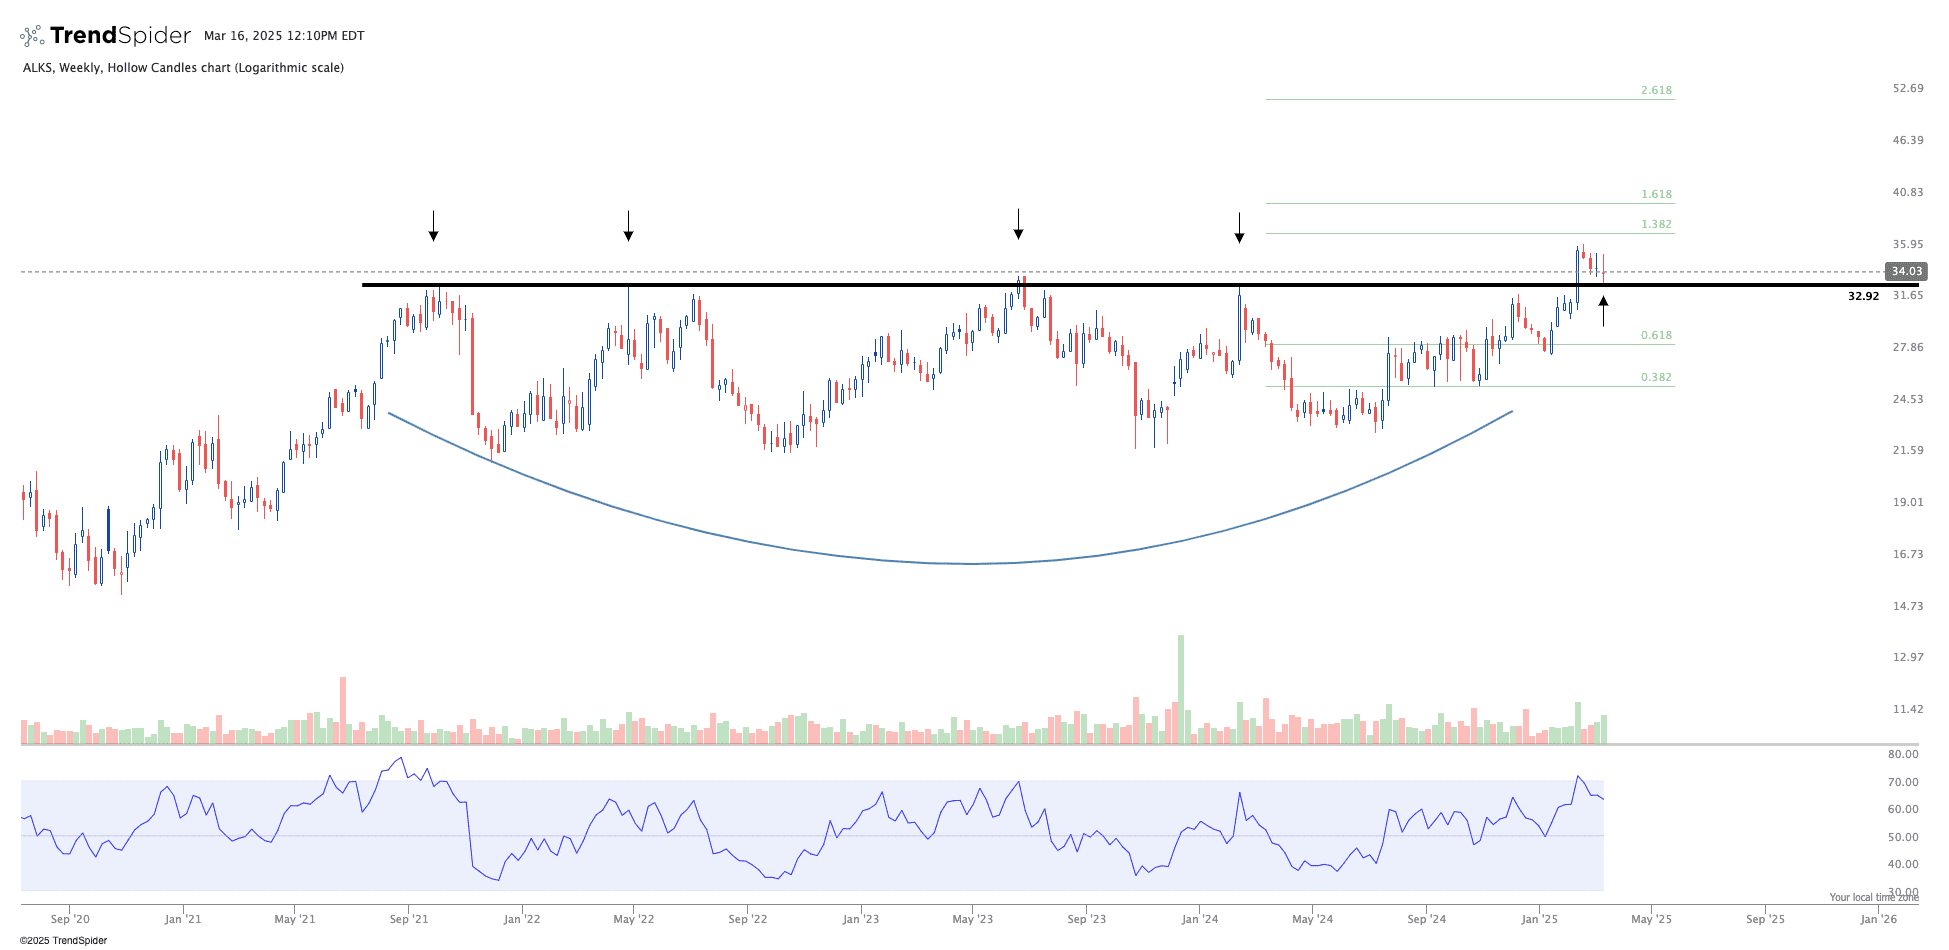Click the ALKS Weekly Hollow Candles chart title
This screenshot has width=1949, height=950.
click(x=183, y=68)
